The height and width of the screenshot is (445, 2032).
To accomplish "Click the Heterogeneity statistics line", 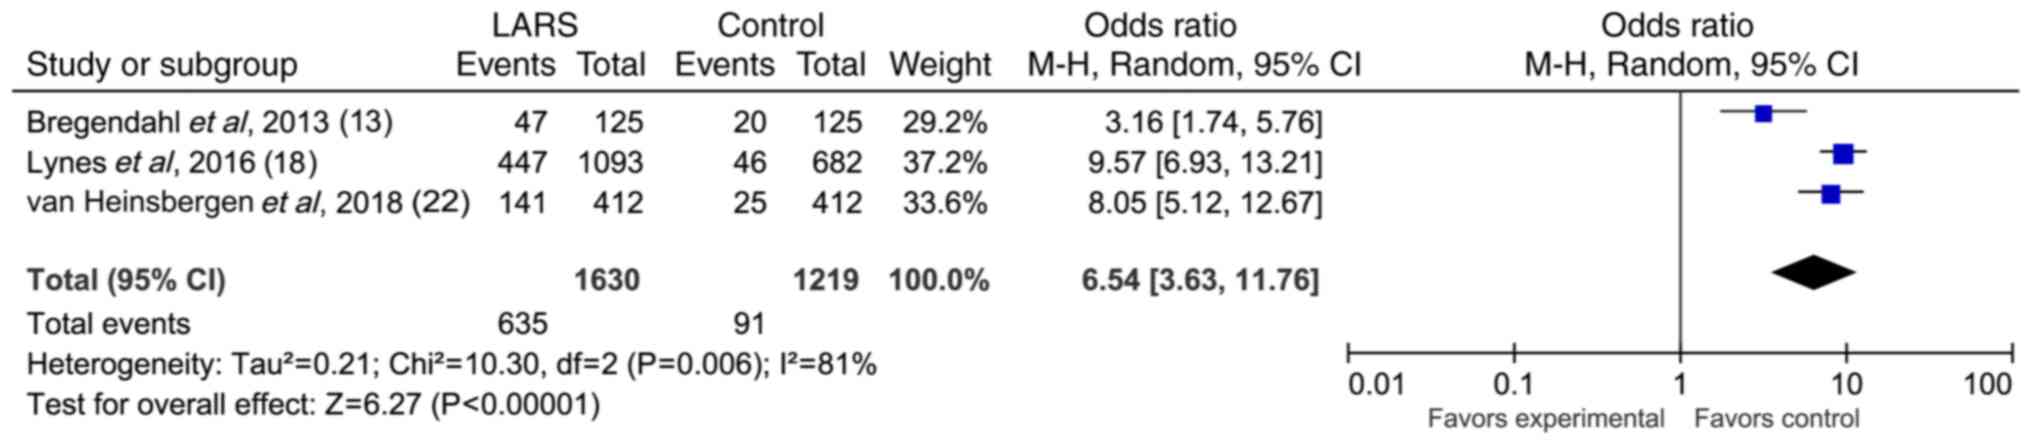I will click(451, 364).
